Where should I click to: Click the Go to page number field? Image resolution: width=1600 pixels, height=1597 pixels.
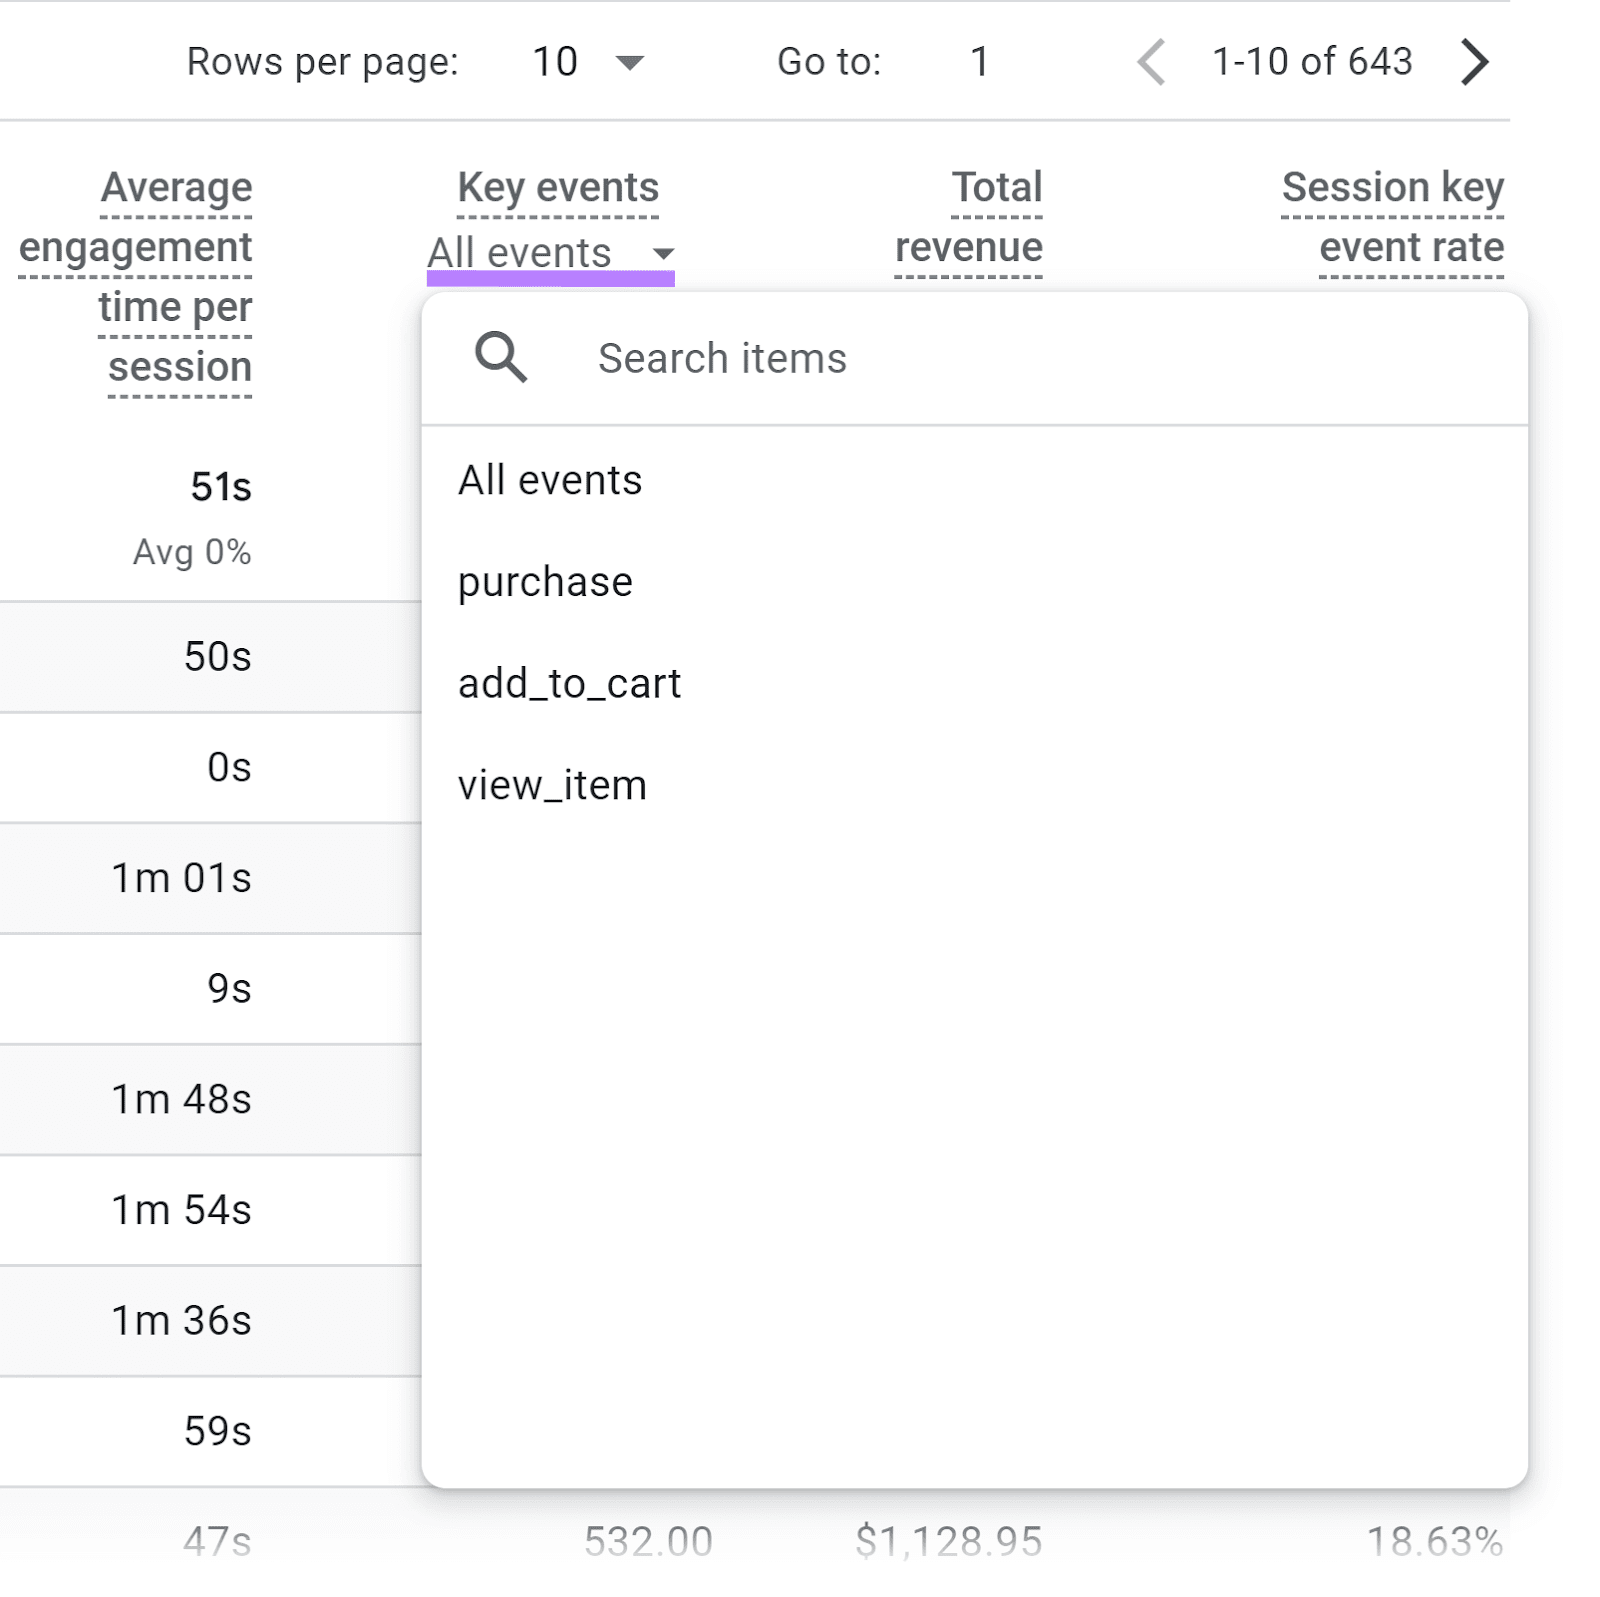979,62
